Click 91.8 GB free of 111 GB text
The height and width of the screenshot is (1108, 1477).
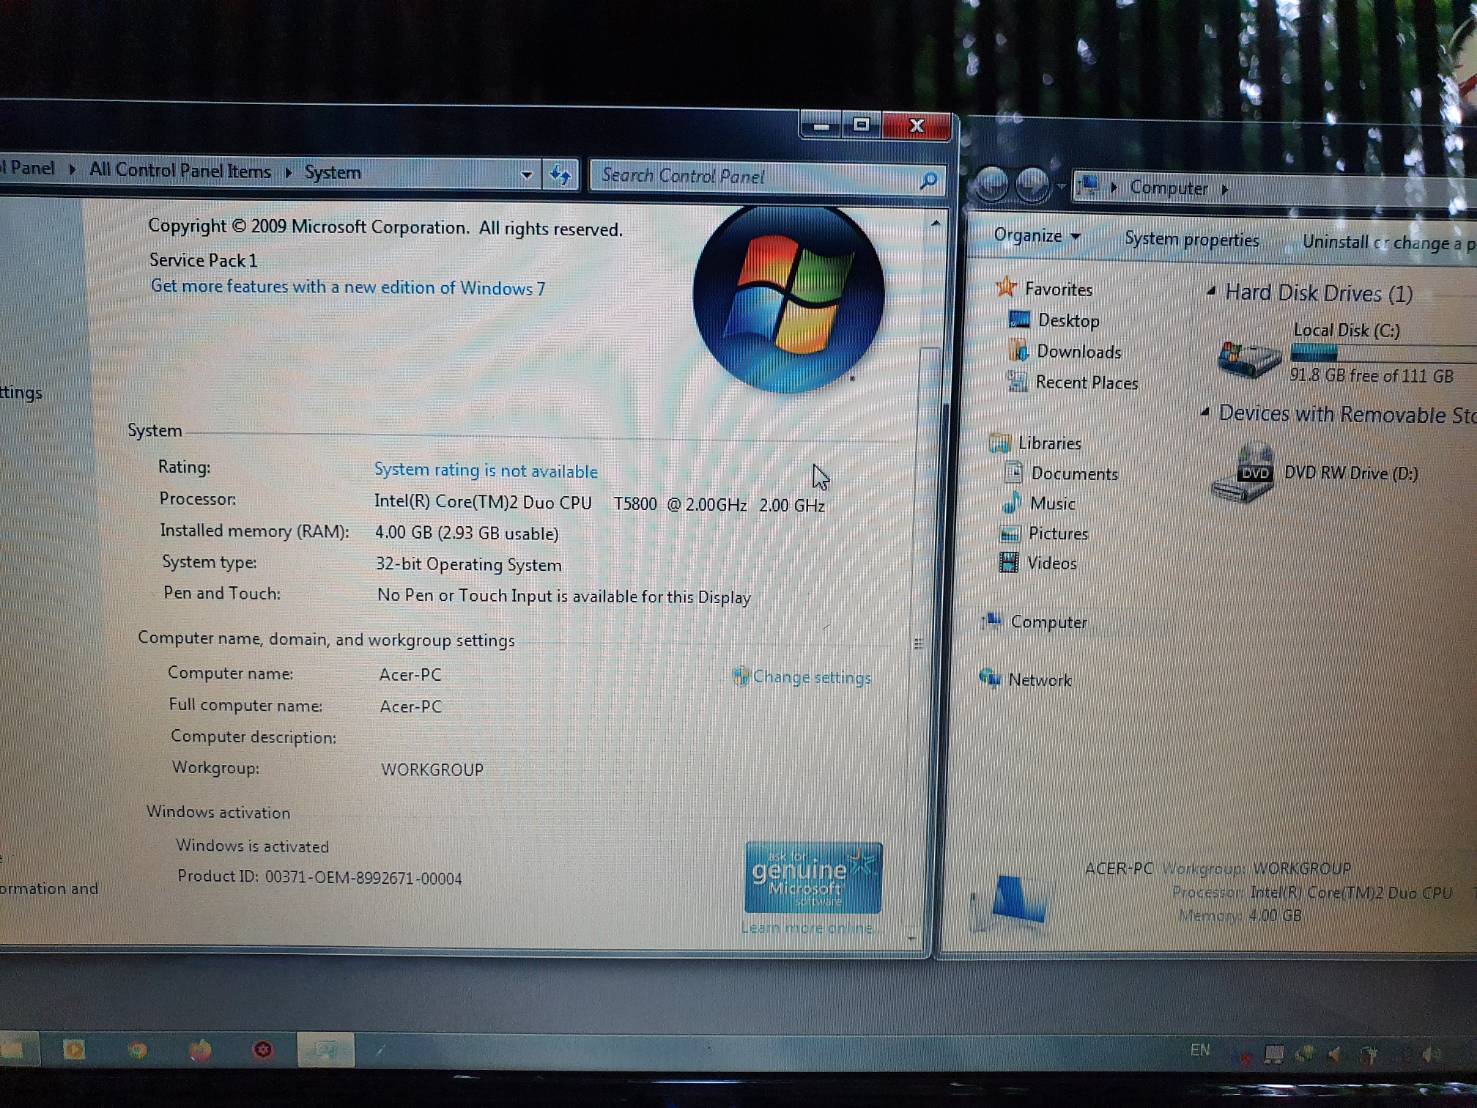point(1371,376)
